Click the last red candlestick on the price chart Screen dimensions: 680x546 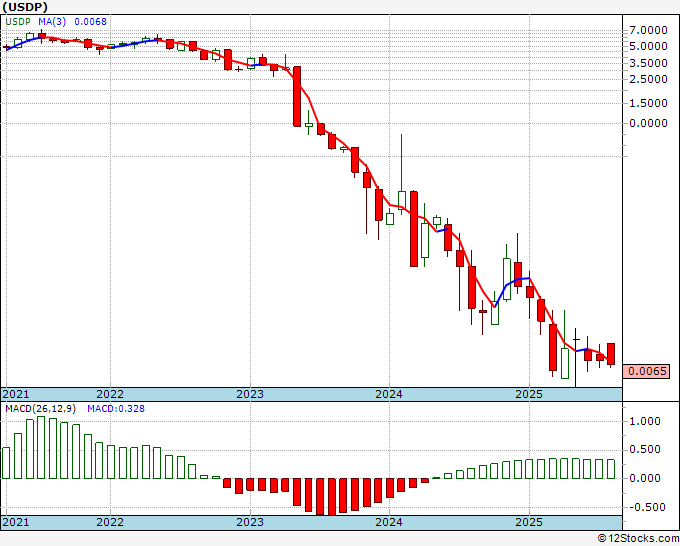[611, 354]
